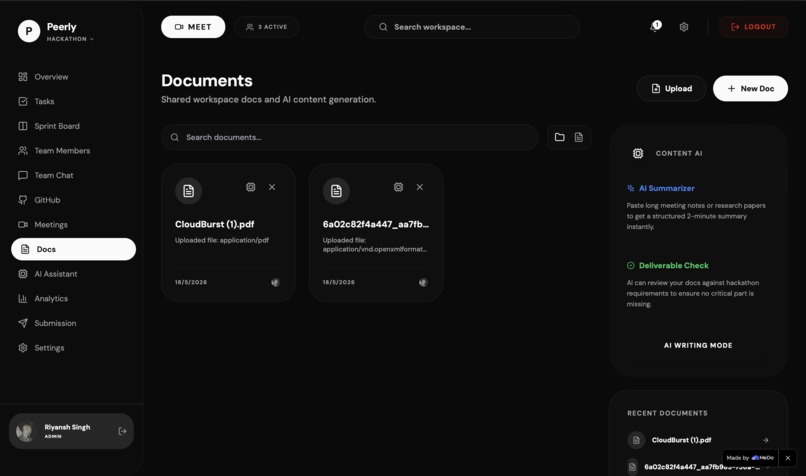Open the AI Summarizer tool
806x476 pixels.
(666, 188)
